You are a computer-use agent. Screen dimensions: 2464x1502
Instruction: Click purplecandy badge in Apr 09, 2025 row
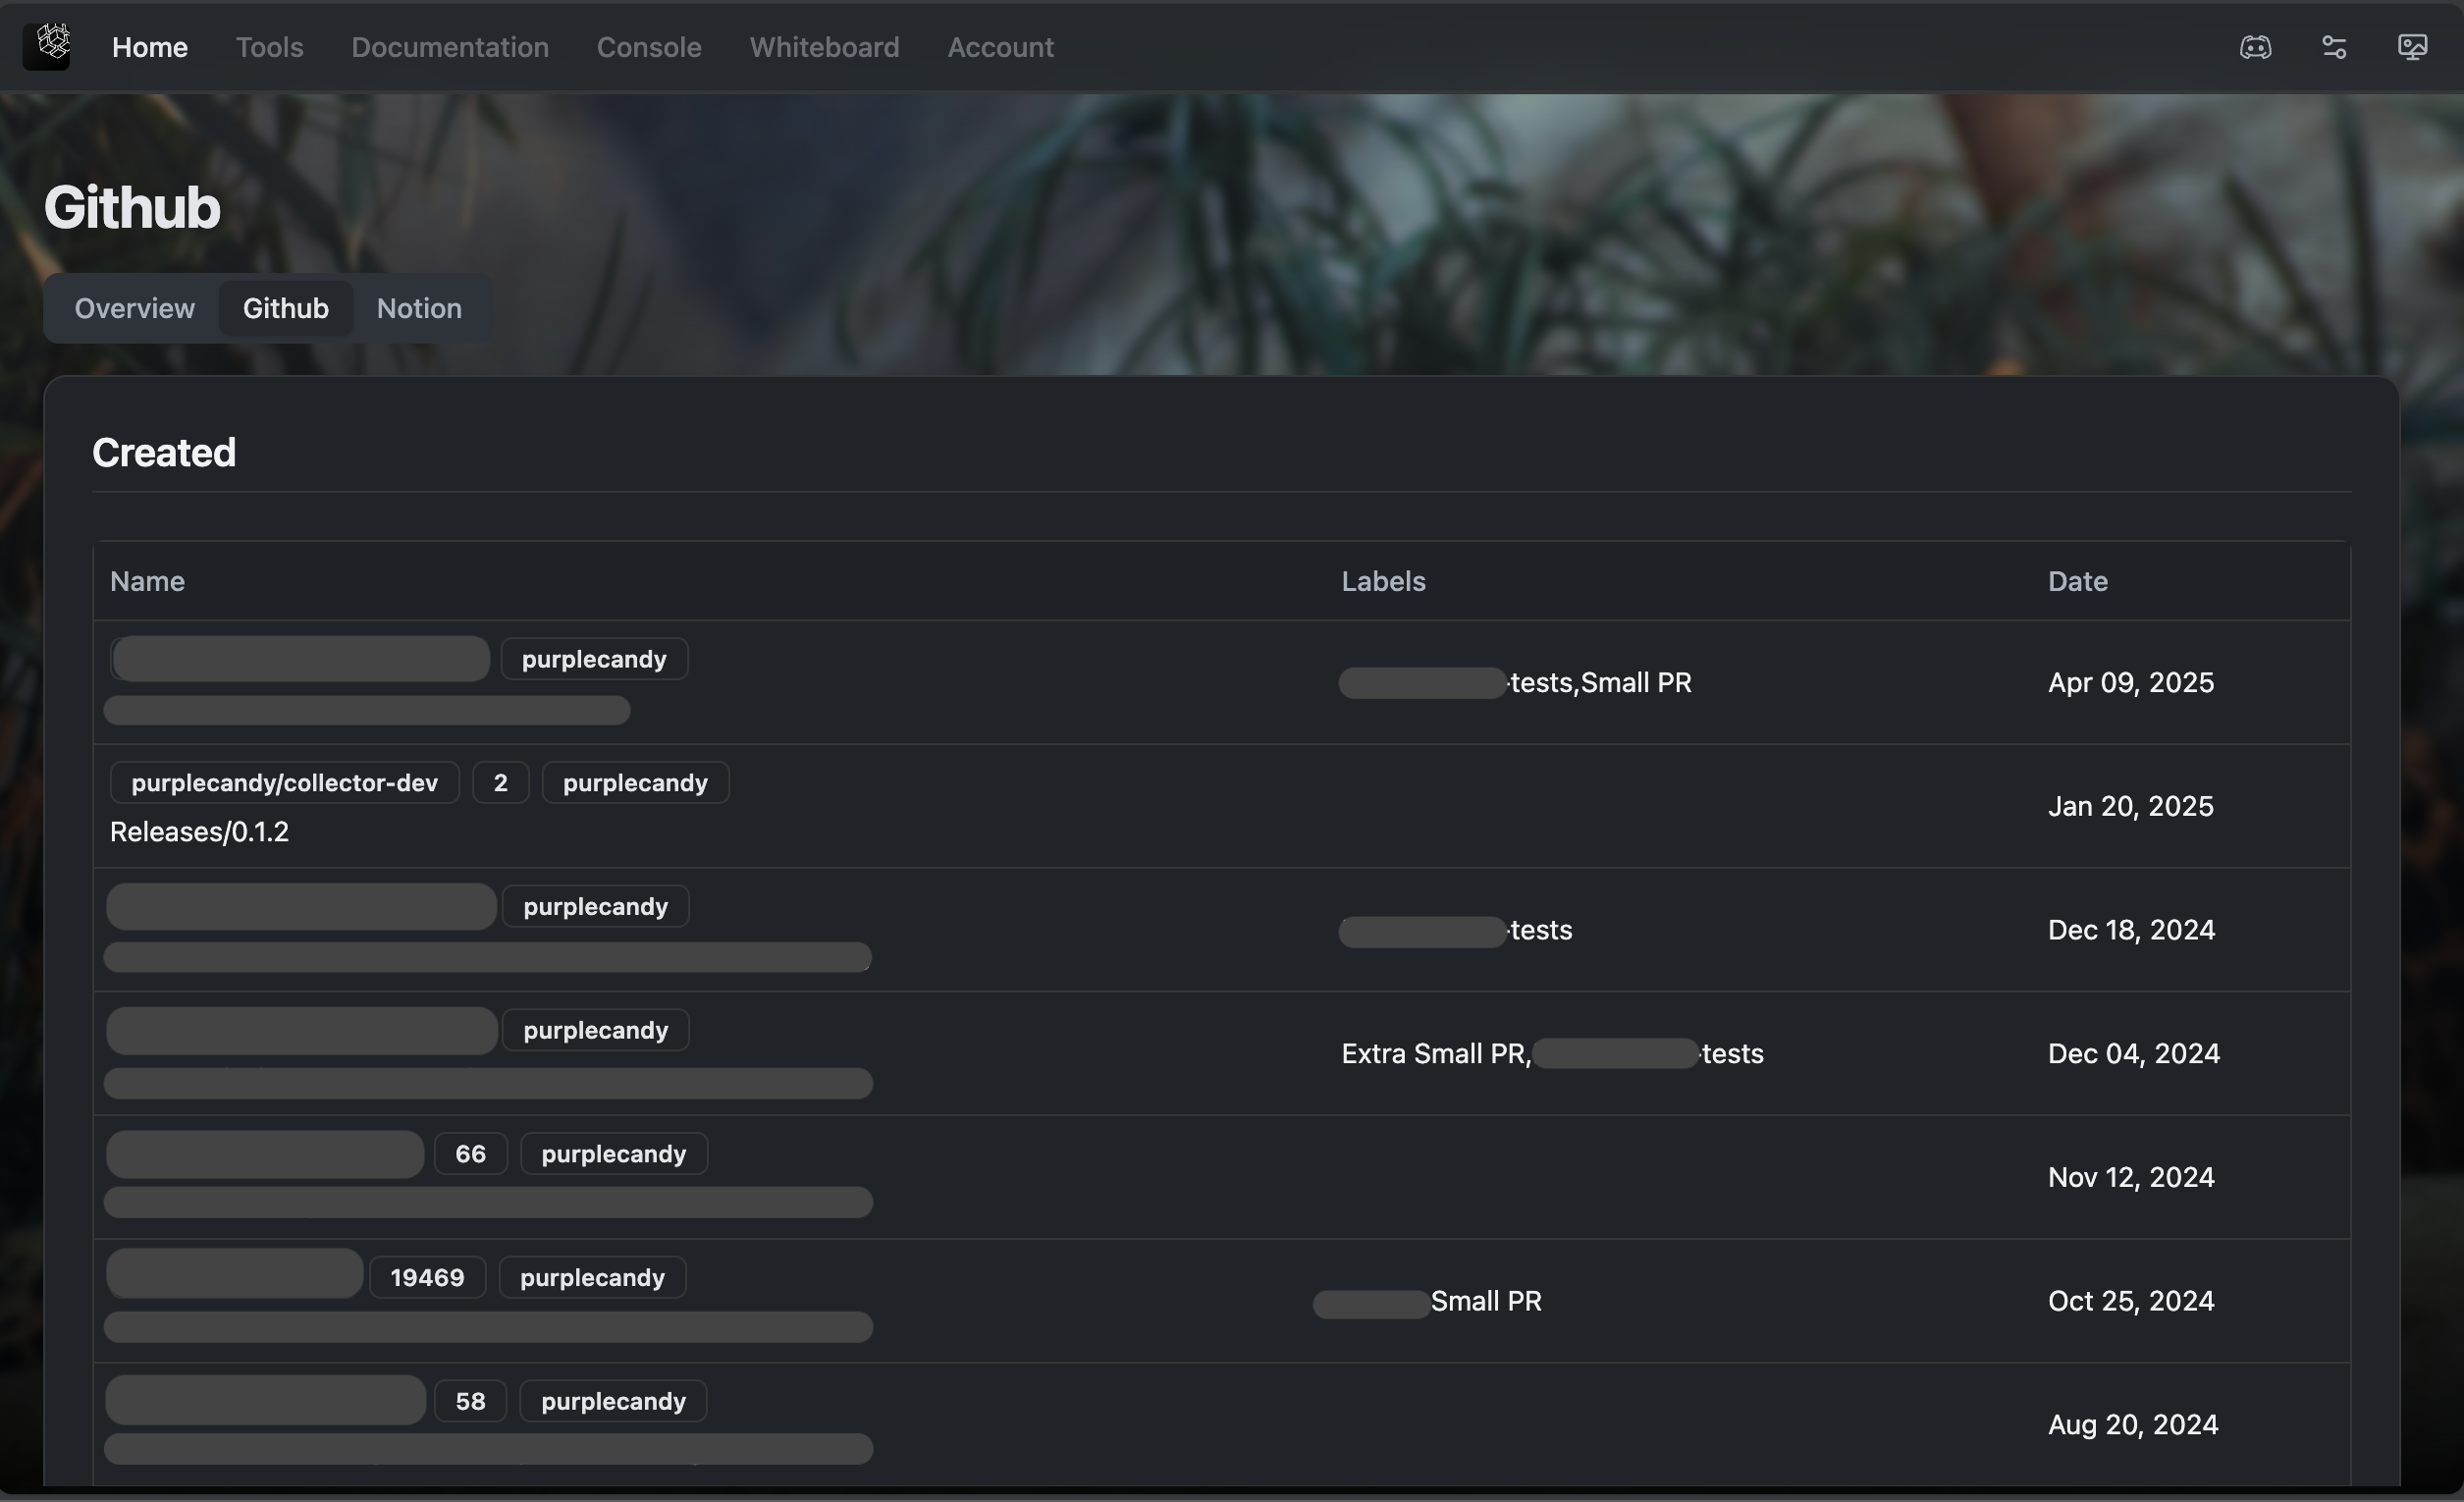click(x=594, y=659)
